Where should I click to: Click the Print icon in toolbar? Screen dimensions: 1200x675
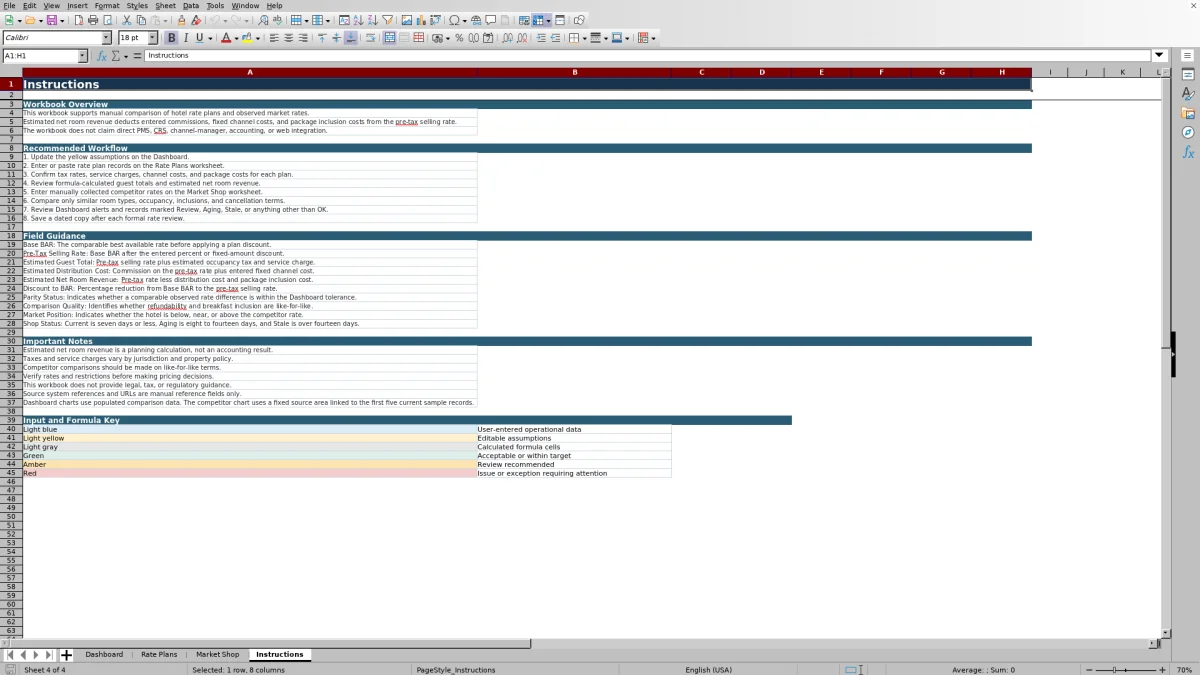click(92, 20)
